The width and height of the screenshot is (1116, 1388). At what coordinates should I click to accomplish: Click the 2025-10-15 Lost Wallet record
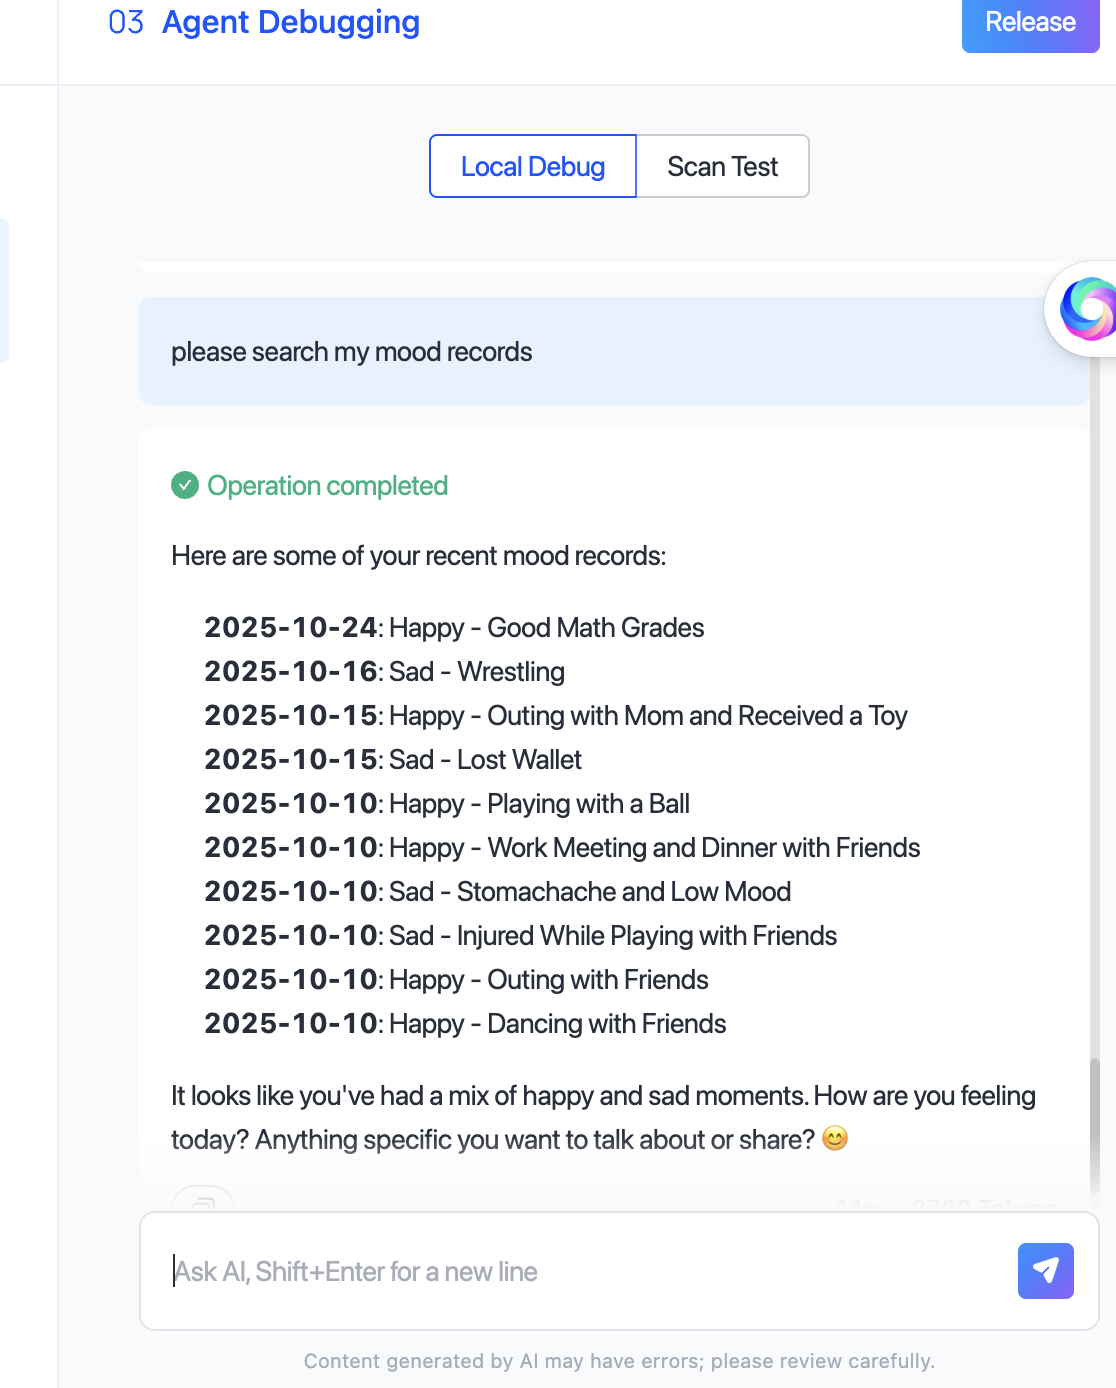coord(393,760)
